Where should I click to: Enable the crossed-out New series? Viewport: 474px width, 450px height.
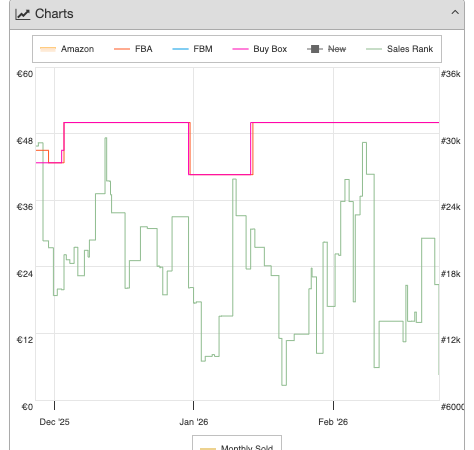[326, 49]
